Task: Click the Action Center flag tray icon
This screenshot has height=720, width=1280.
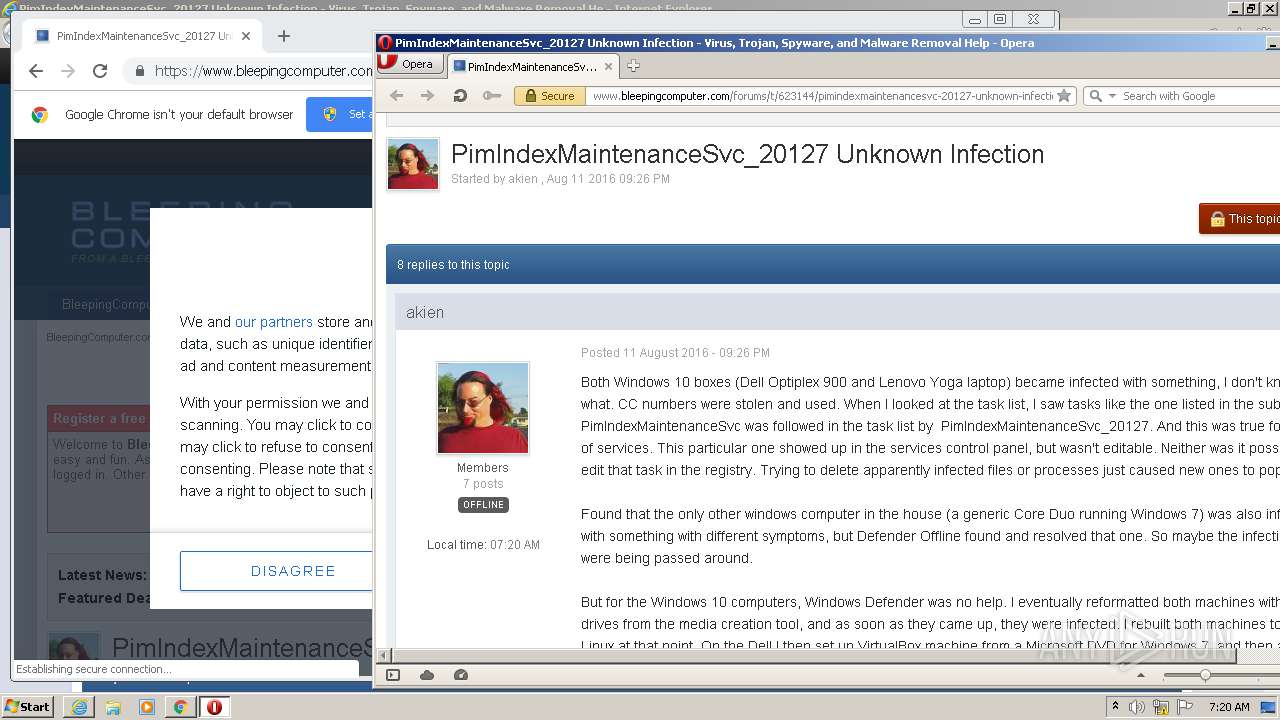Action: pyautogui.click(x=1185, y=707)
